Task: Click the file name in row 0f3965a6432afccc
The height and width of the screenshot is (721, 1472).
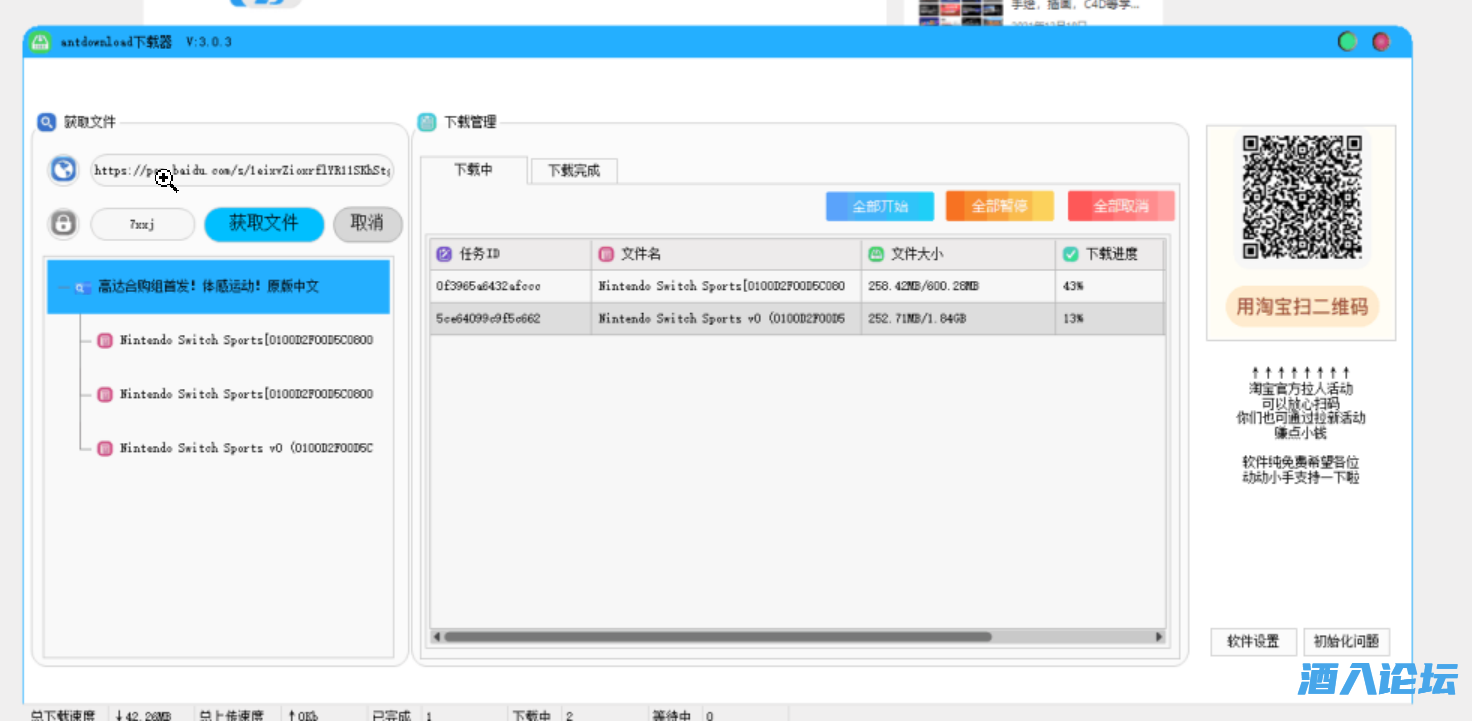Action: coord(726,286)
